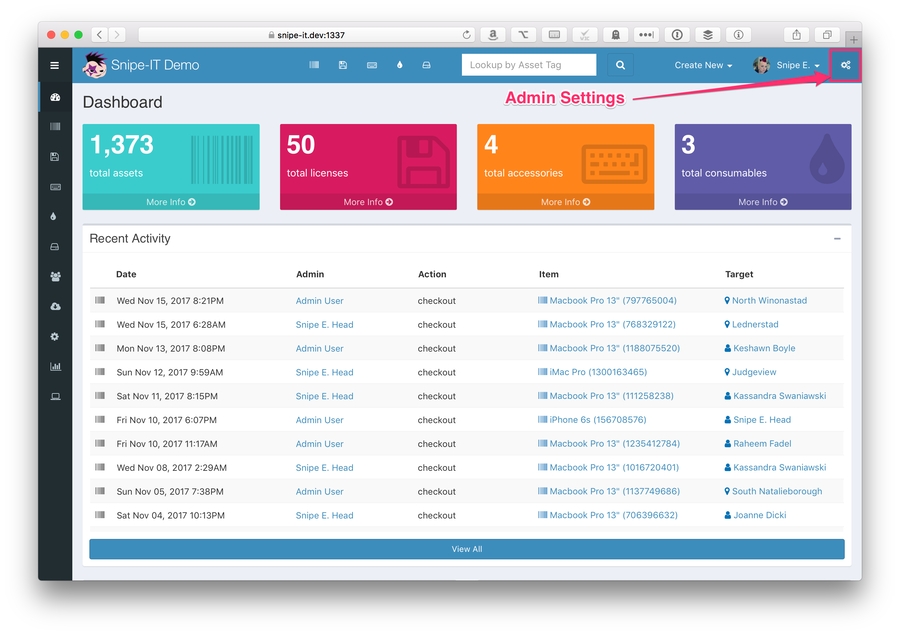Open Admin Settings gears icon

[x=845, y=66]
